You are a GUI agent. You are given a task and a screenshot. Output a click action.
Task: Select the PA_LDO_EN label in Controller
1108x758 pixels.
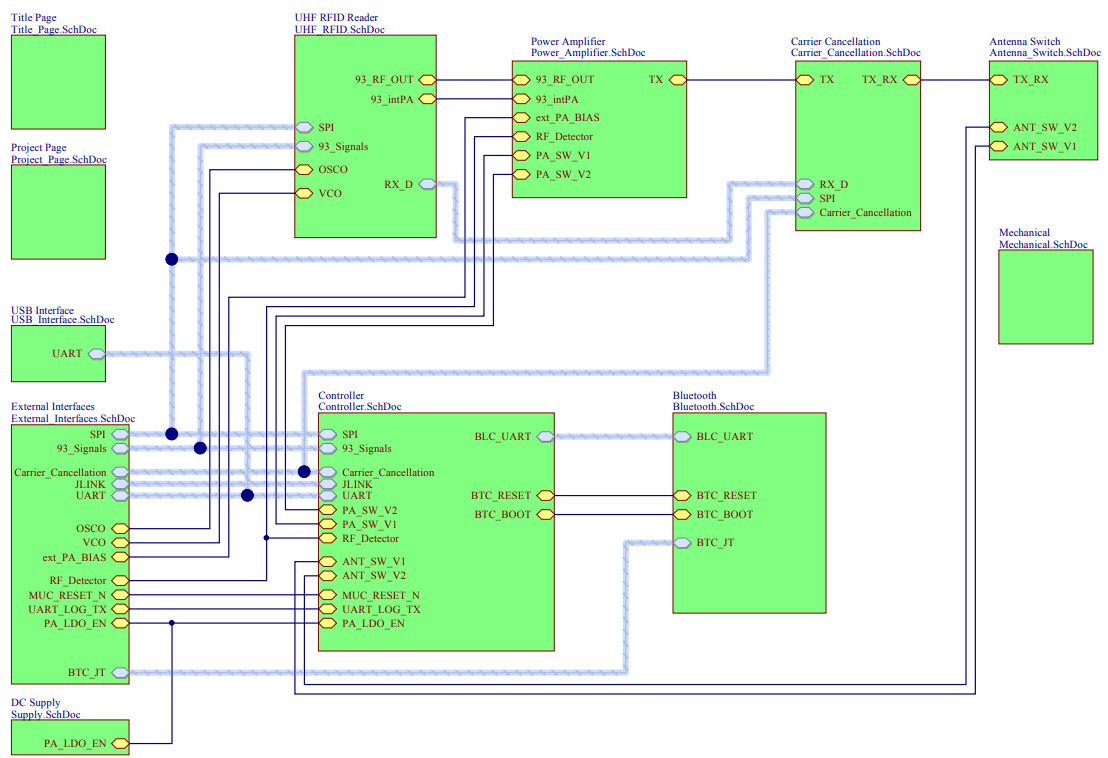point(373,624)
